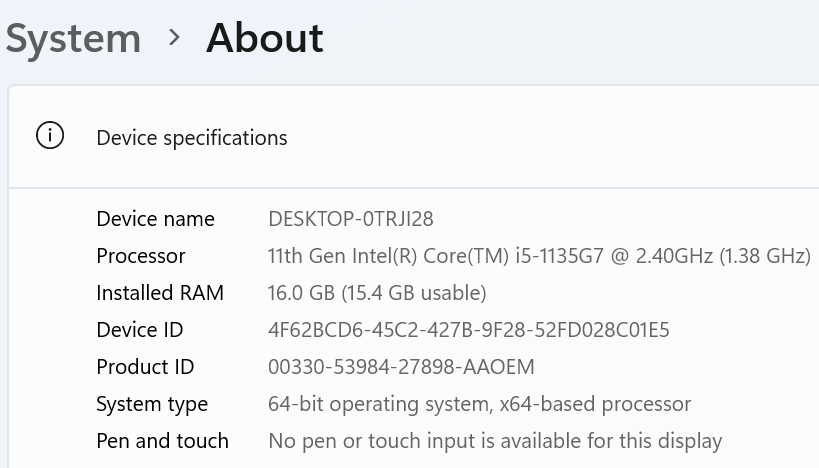819x468 pixels.
Task: Select the Processor label
Action: pyautogui.click(x=141, y=256)
